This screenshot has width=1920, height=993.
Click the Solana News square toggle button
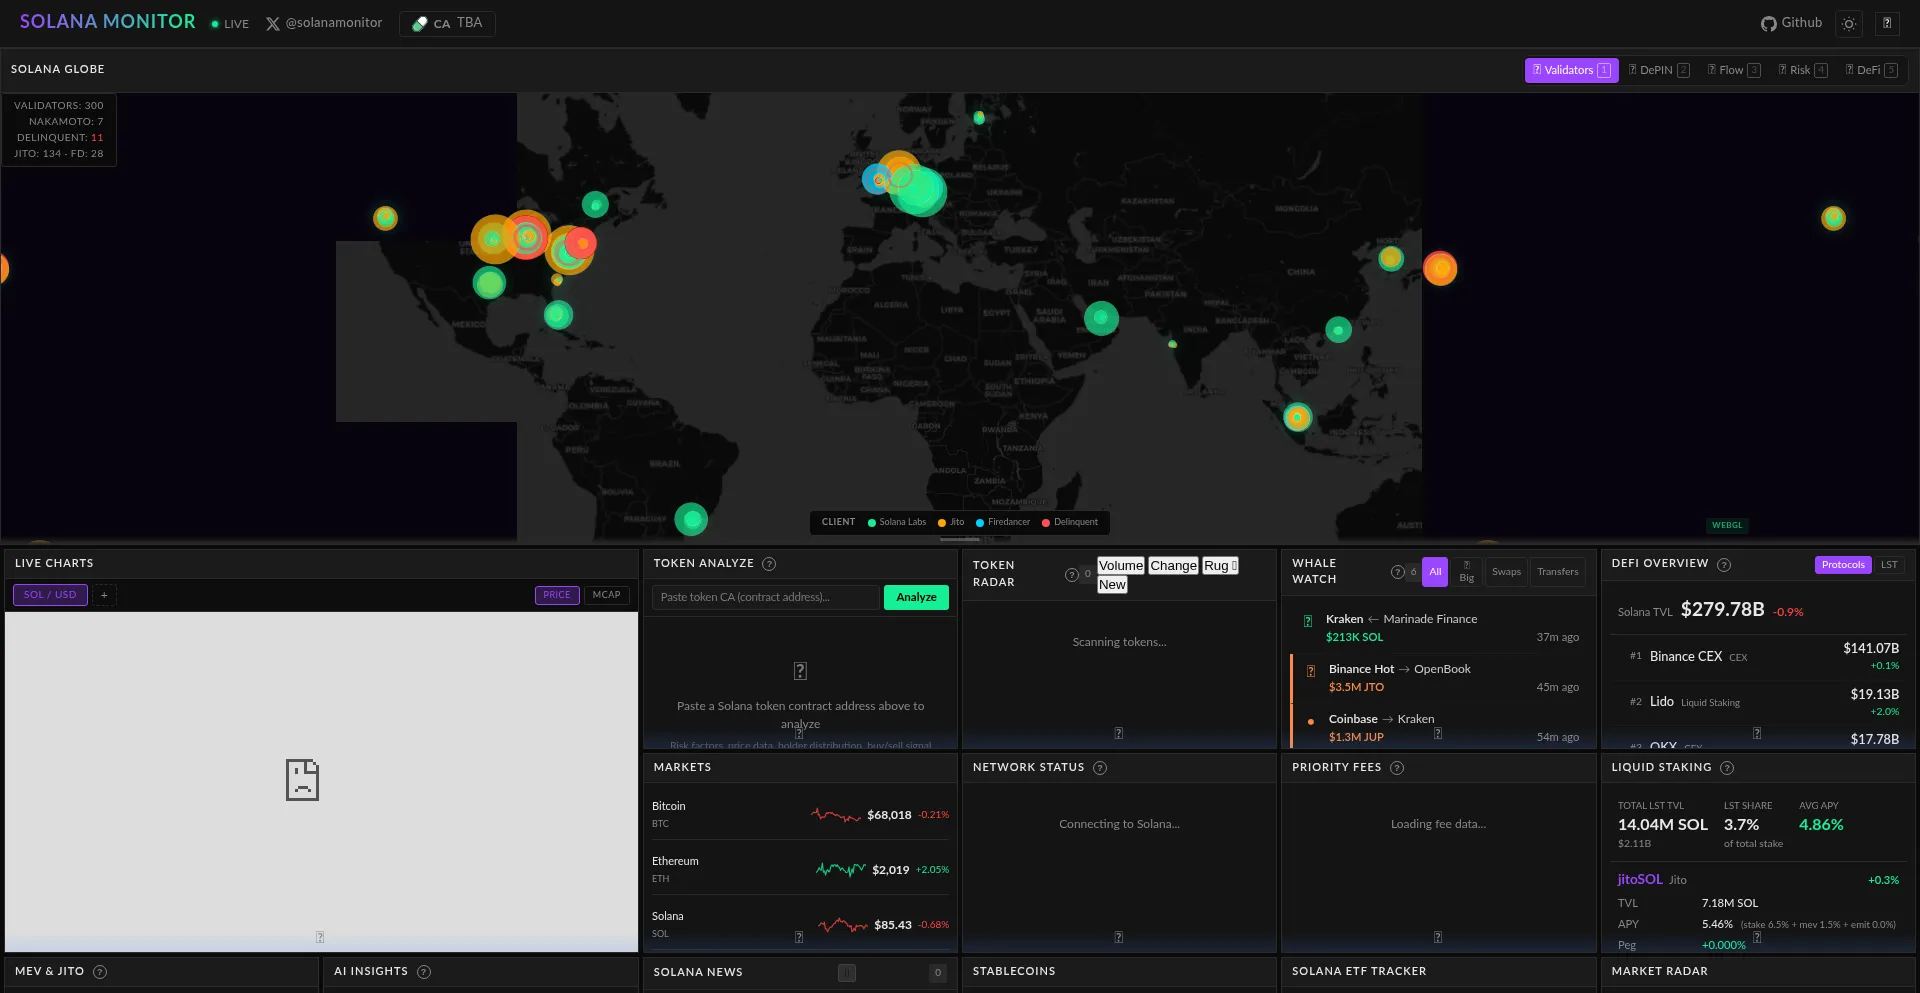(x=847, y=973)
